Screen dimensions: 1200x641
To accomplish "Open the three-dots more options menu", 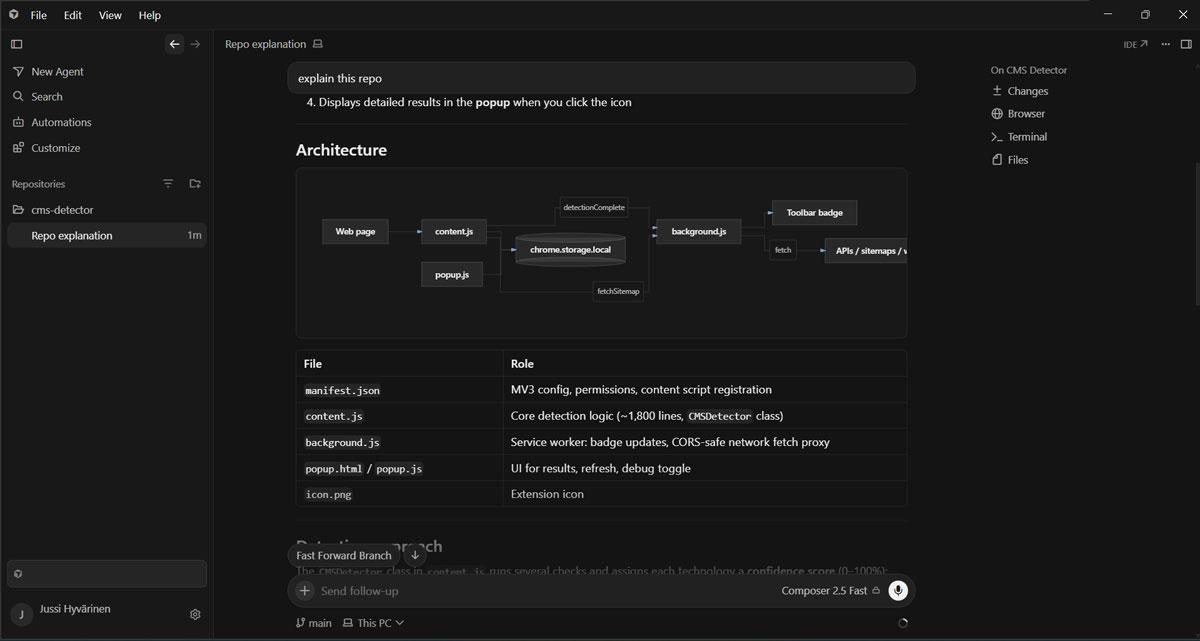I will 1165,44.
